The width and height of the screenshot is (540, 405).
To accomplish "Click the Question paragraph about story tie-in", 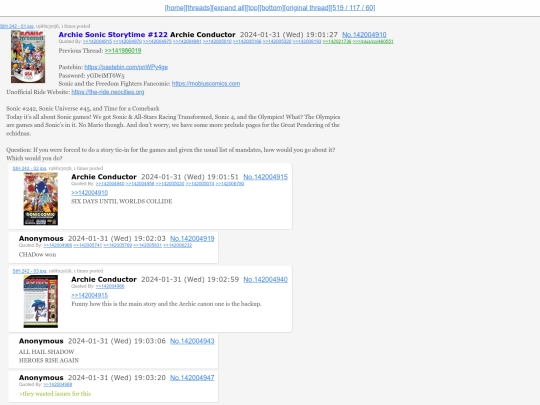I will pyautogui.click(x=170, y=154).
